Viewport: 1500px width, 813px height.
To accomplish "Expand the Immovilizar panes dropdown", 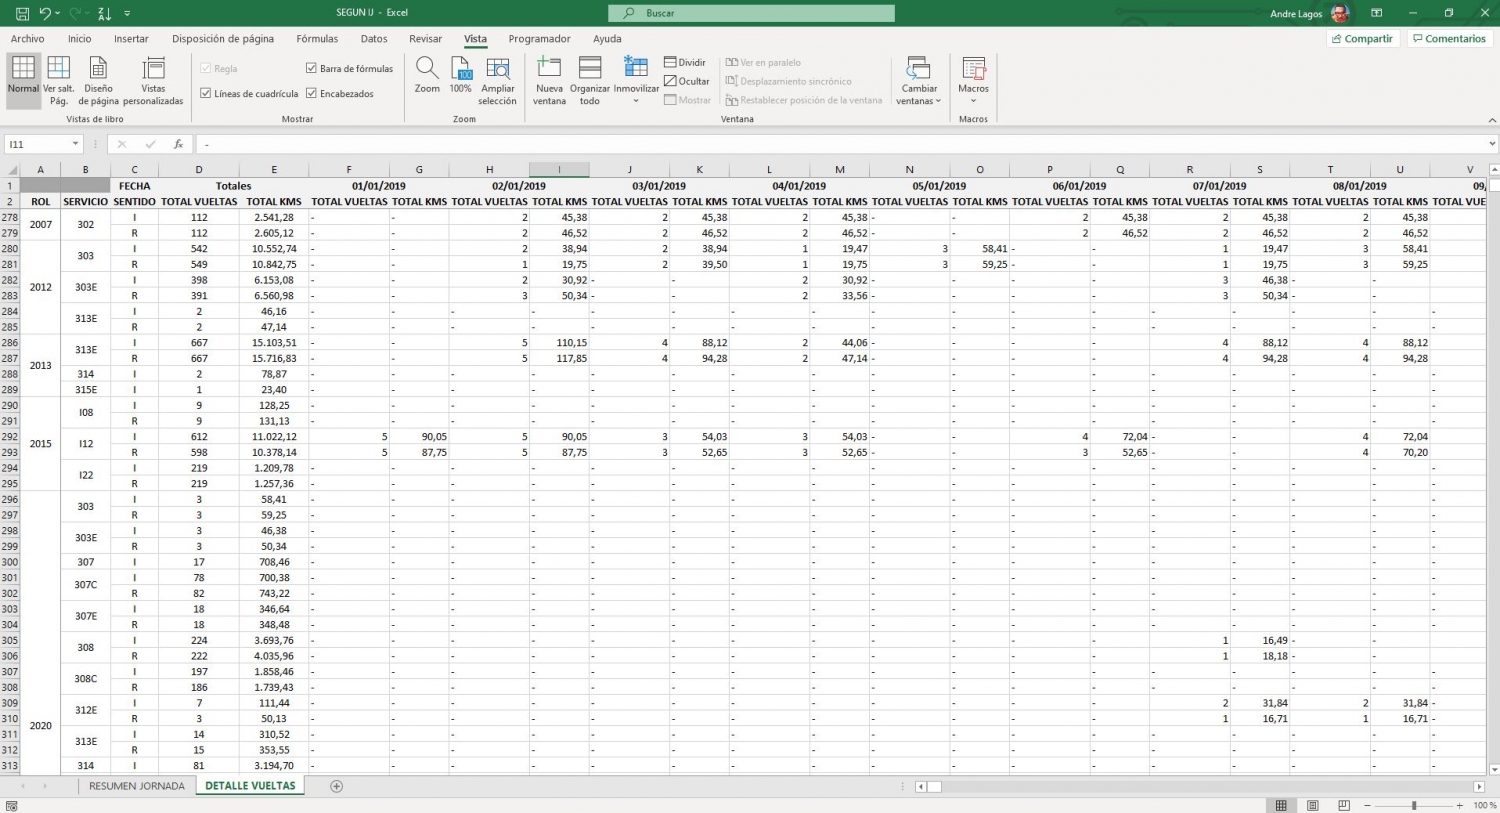I will point(636,101).
